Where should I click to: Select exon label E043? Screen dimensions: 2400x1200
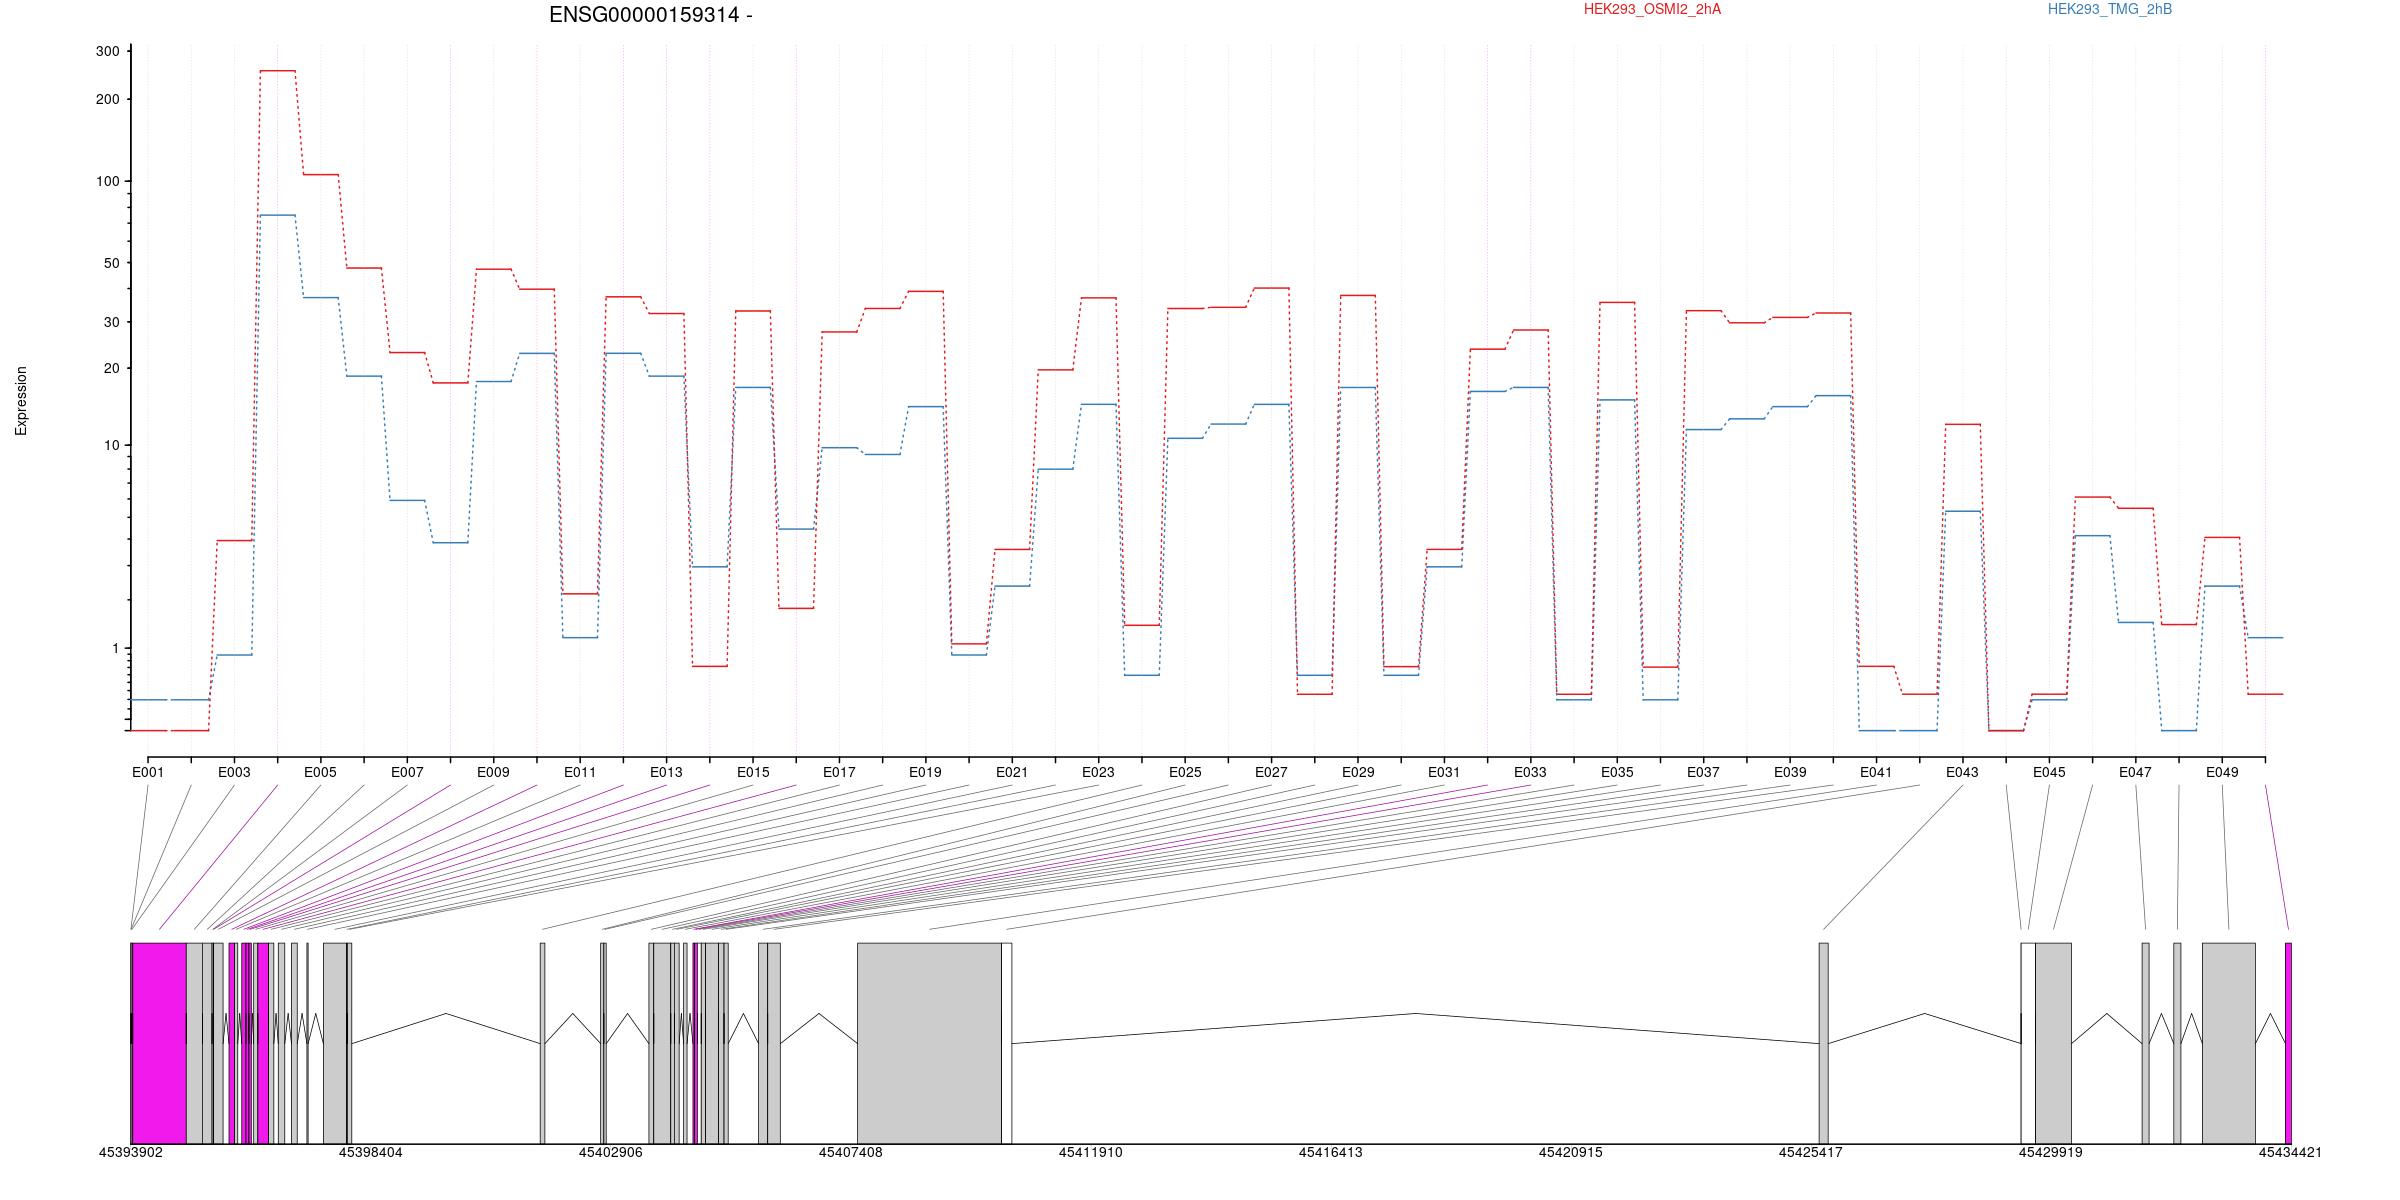pyautogui.click(x=1962, y=772)
